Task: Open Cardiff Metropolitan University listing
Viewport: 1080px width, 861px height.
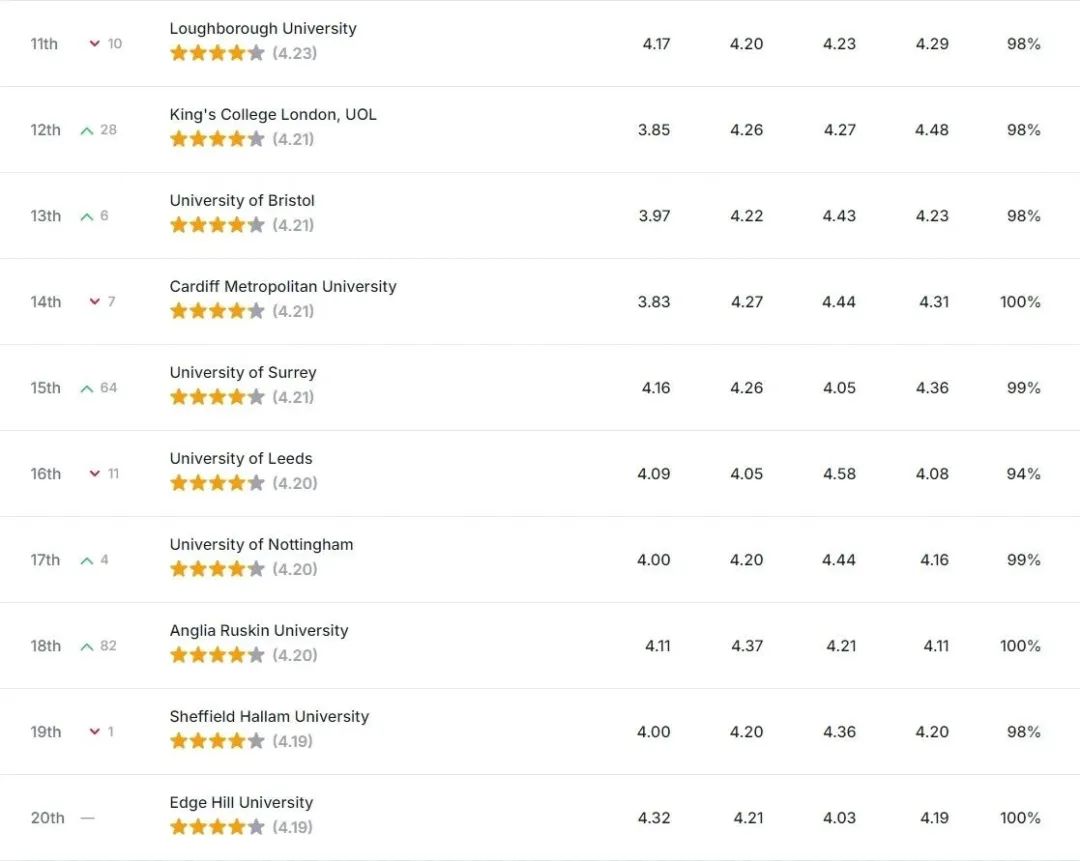Action: pyautogui.click(x=283, y=287)
